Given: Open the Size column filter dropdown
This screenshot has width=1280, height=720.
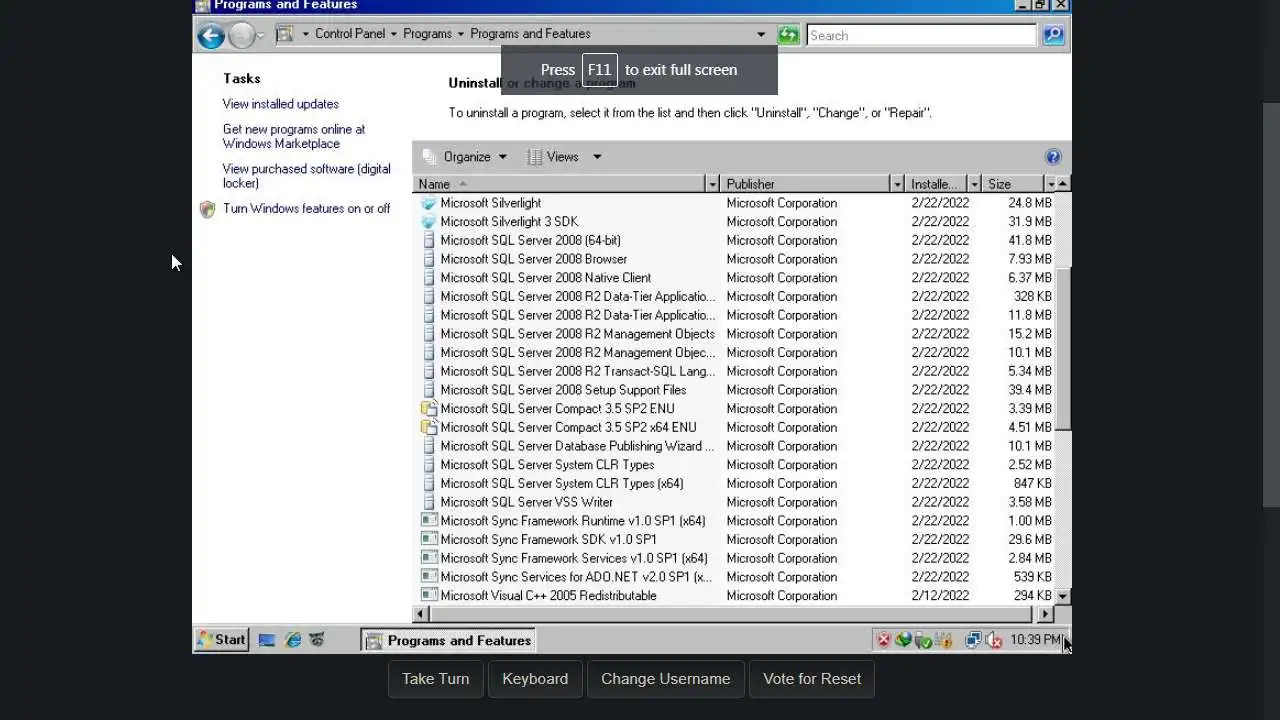Looking at the screenshot, I should coord(1050,184).
